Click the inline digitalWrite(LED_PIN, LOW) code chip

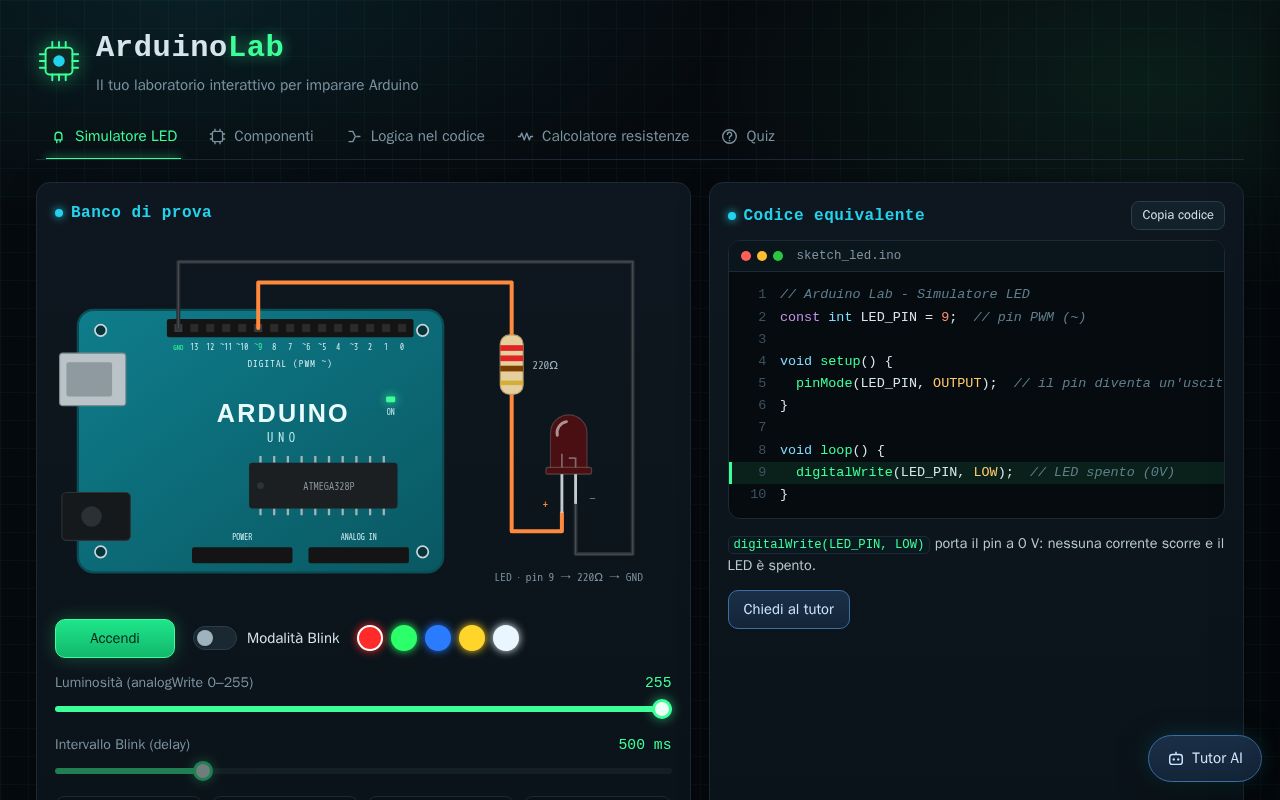[829, 544]
